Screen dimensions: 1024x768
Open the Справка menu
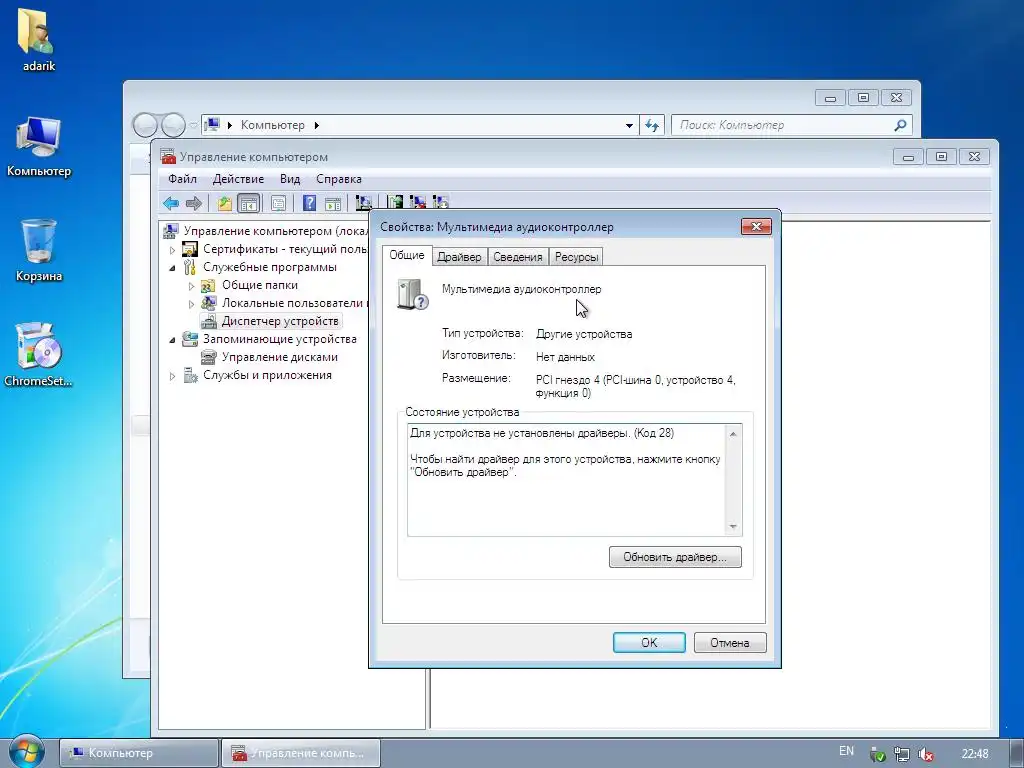tap(339, 179)
